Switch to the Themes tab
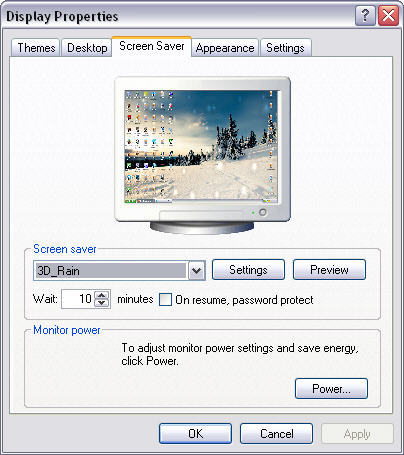 click(36, 48)
